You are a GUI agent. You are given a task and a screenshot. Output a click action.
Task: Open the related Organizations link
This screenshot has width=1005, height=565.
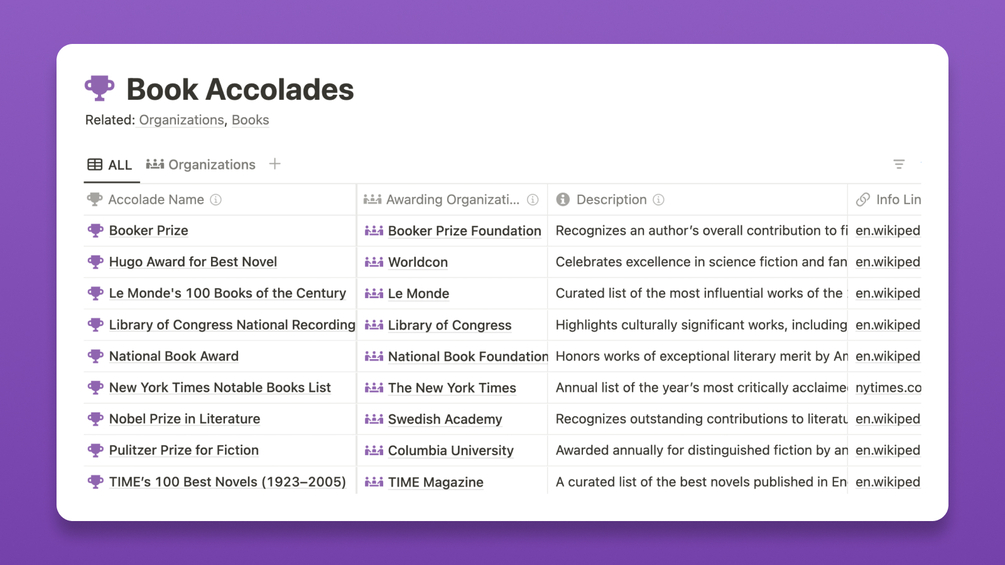[181, 120]
